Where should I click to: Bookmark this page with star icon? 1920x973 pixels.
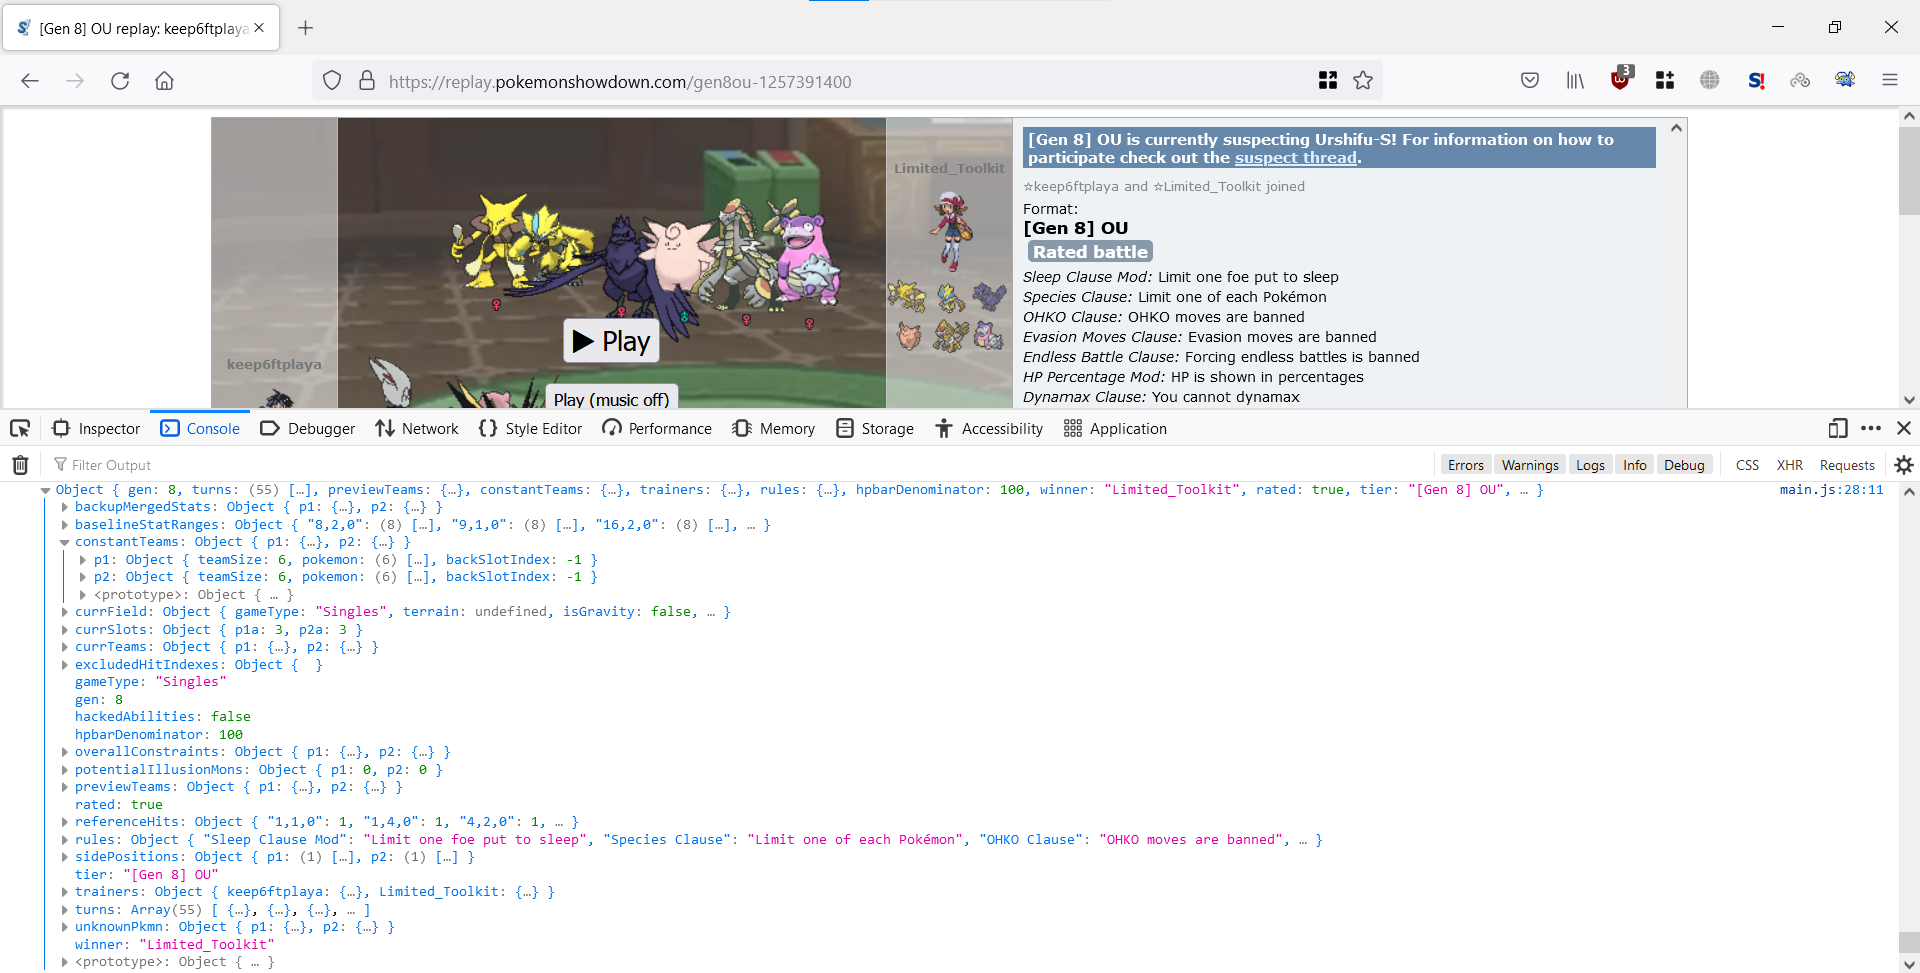[1363, 81]
